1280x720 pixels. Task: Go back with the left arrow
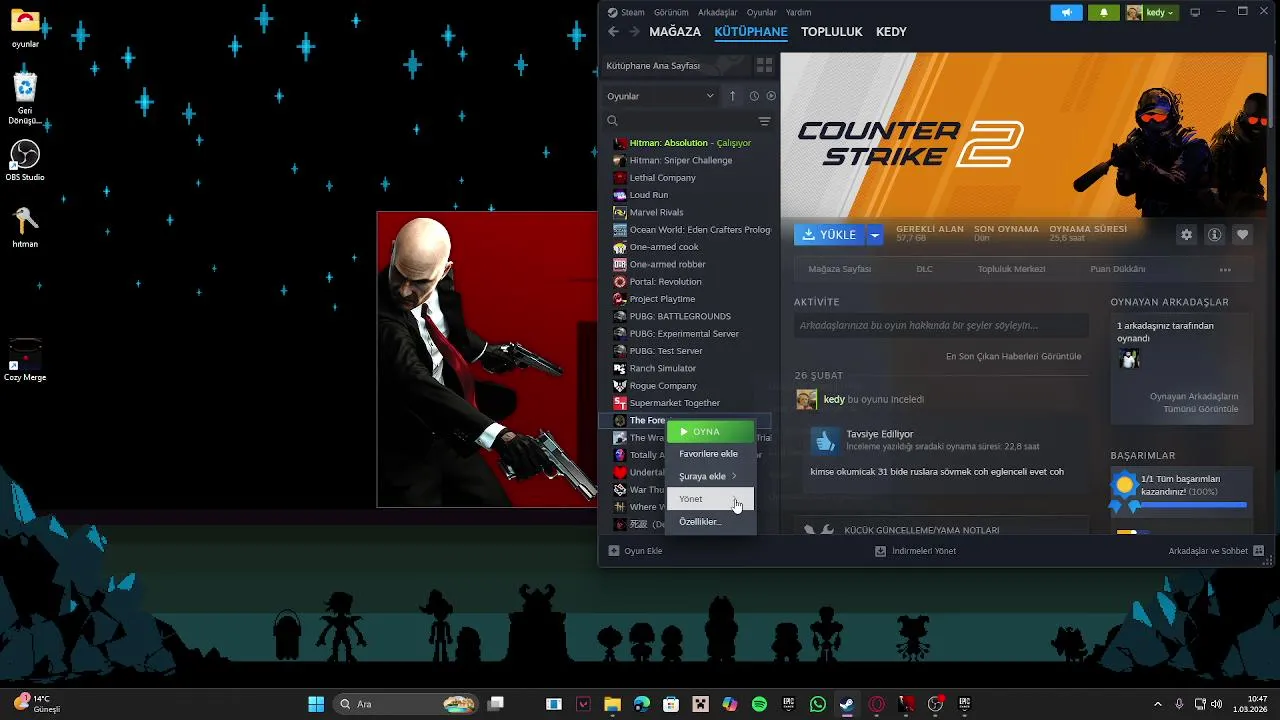614,32
